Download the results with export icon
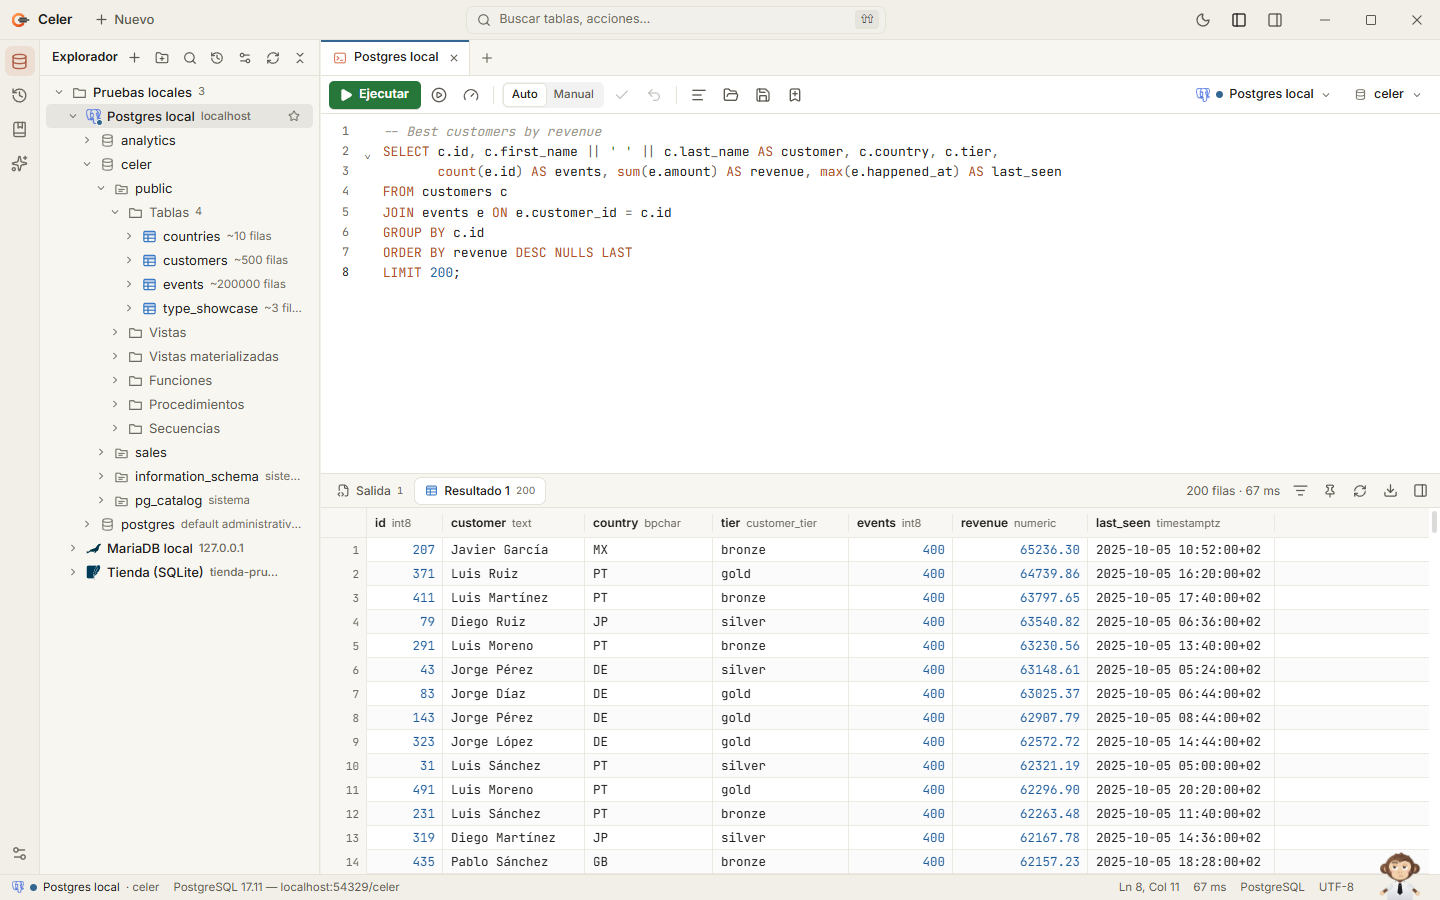Image resolution: width=1440 pixels, height=900 pixels. click(1390, 491)
